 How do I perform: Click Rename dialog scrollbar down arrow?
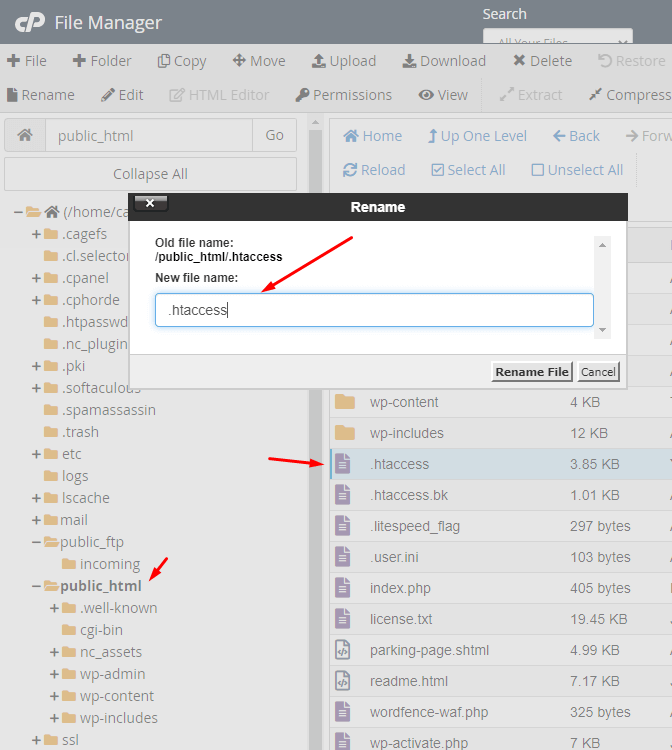602,330
